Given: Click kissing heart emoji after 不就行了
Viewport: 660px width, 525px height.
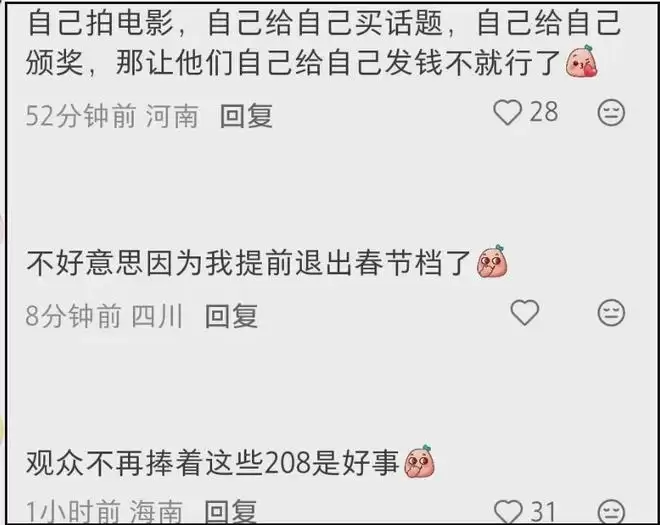Looking at the screenshot, I should click(x=581, y=61).
